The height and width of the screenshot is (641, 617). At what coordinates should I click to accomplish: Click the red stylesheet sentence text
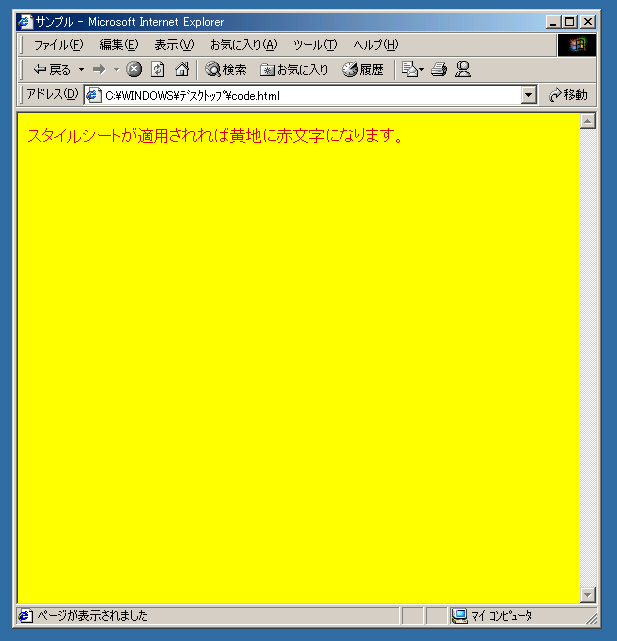click(x=215, y=136)
